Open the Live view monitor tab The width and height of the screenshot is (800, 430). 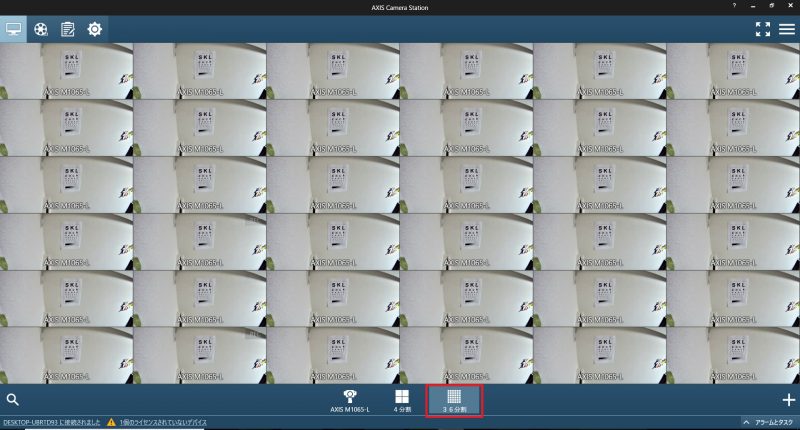(x=13, y=29)
